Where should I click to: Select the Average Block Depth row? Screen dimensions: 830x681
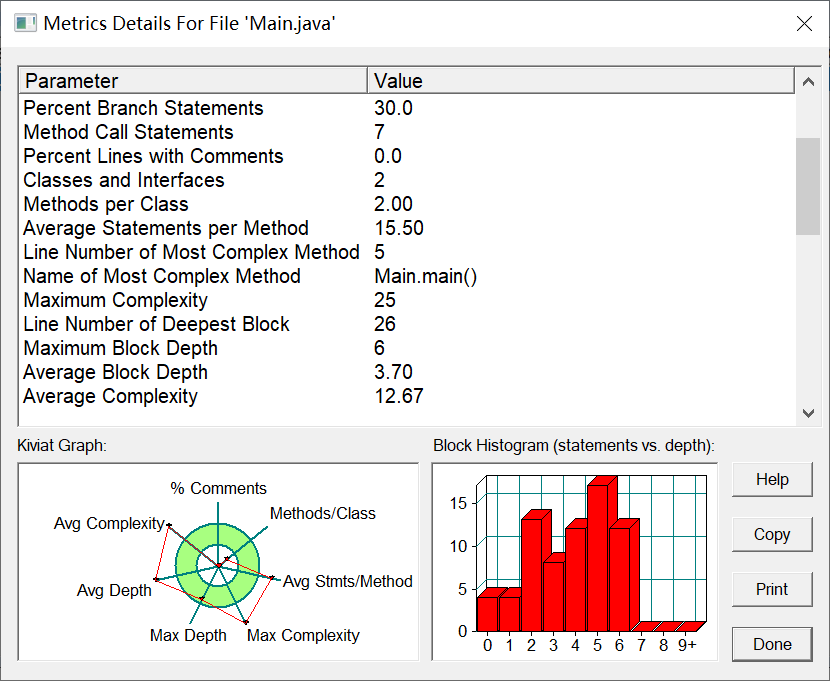407,372
